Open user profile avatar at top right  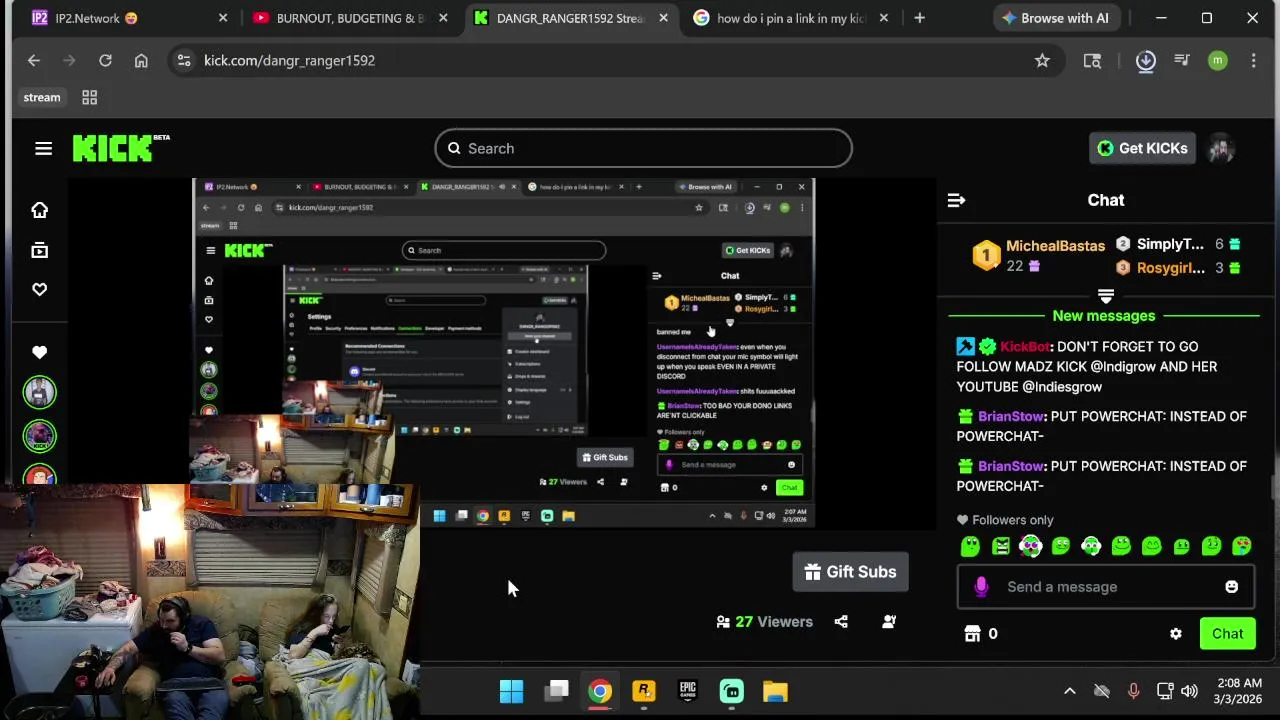(1221, 148)
